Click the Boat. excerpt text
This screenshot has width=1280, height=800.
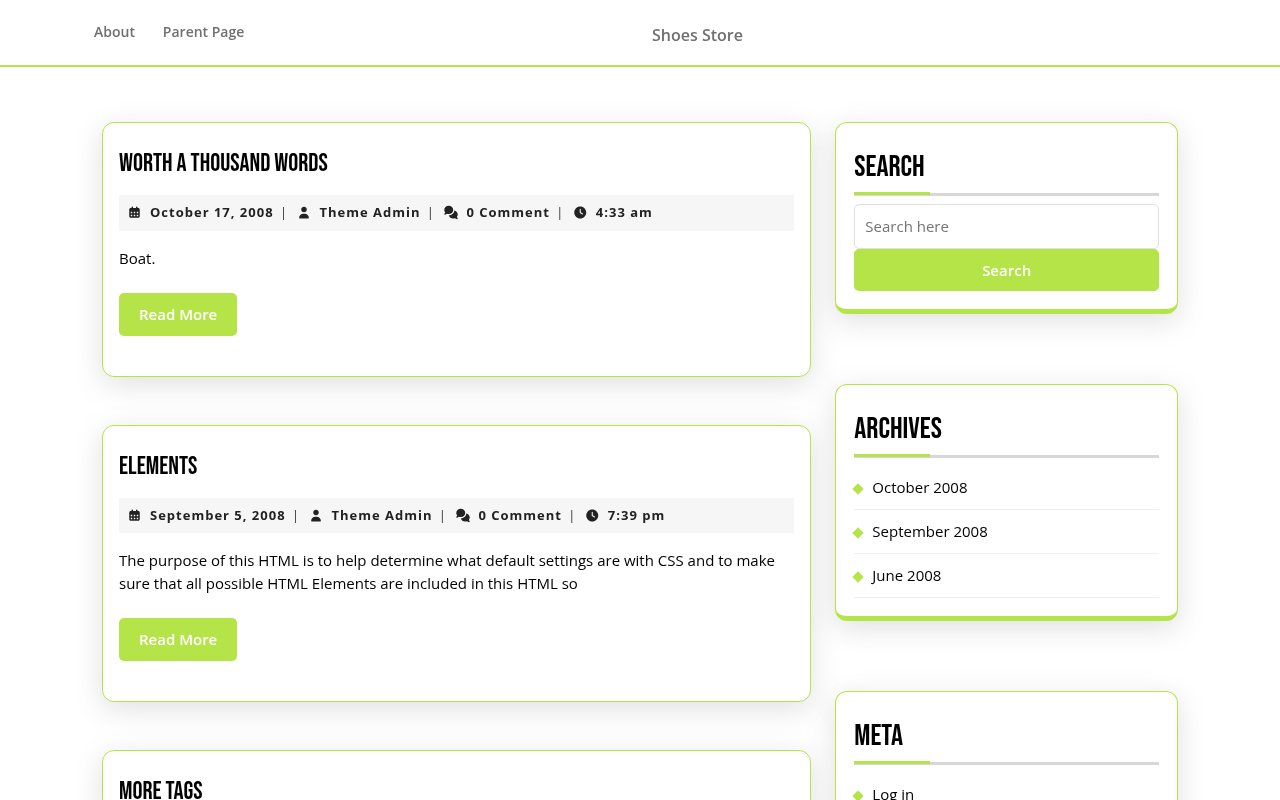pos(137,259)
